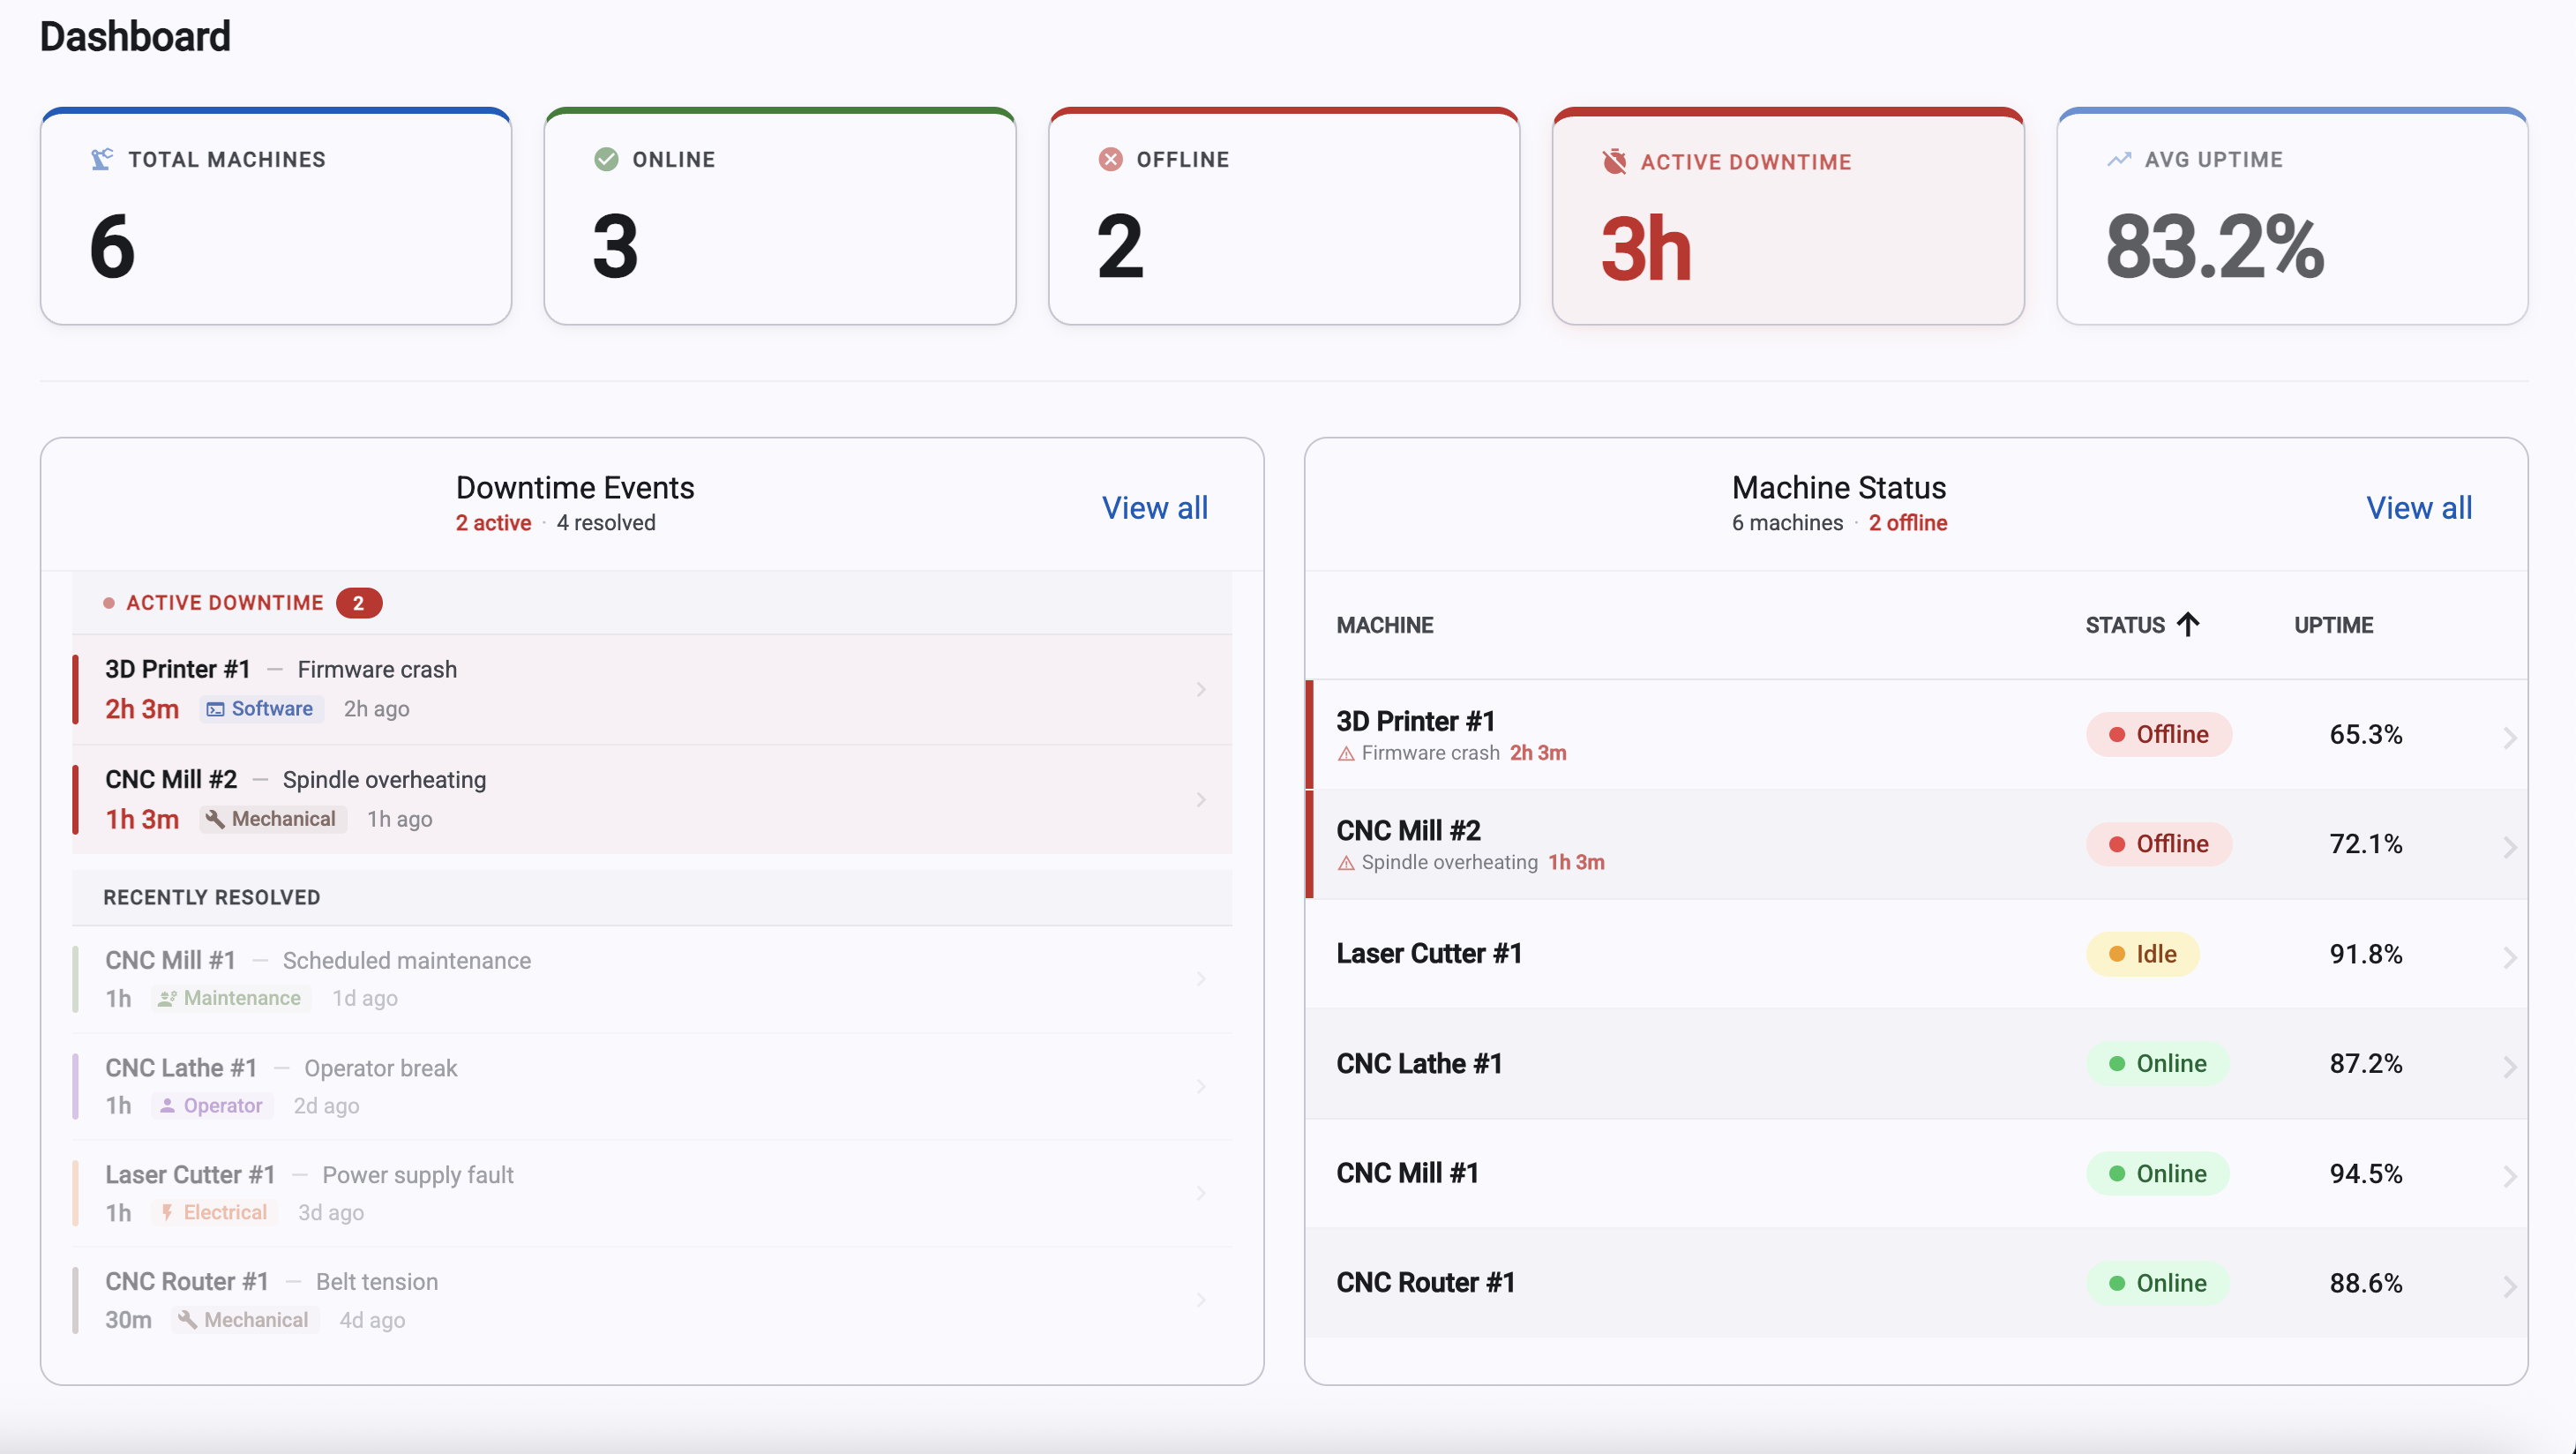2576x1454 pixels.
Task: Click the red X icon on the Offline card
Action: (1112, 158)
